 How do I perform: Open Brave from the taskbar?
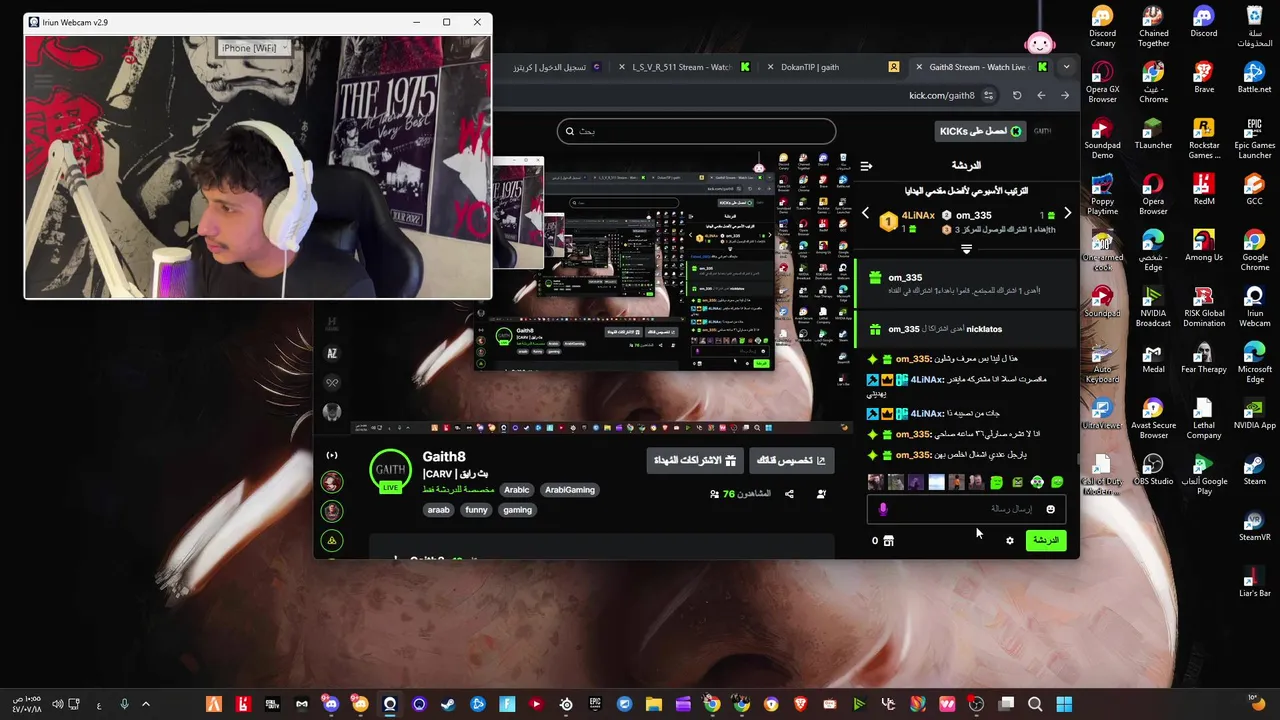[x=800, y=704]
